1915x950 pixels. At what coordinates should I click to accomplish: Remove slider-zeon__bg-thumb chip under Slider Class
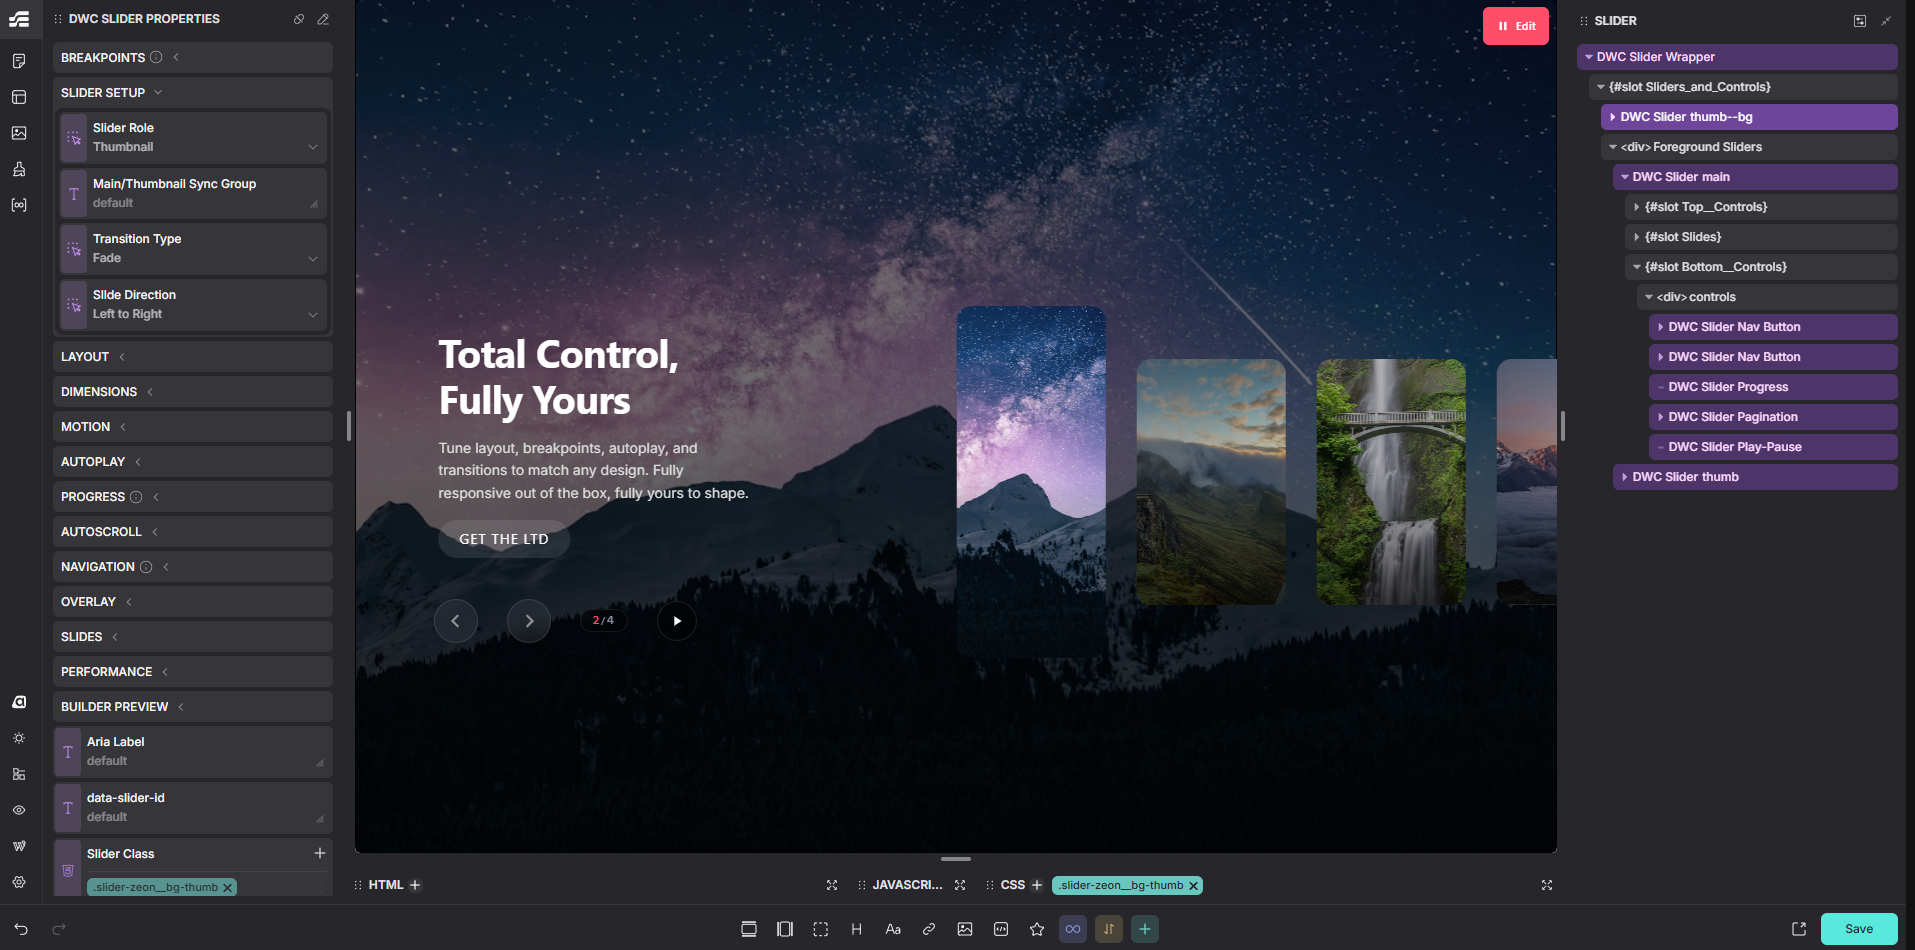pyautogui.click(x=227, y=888)
